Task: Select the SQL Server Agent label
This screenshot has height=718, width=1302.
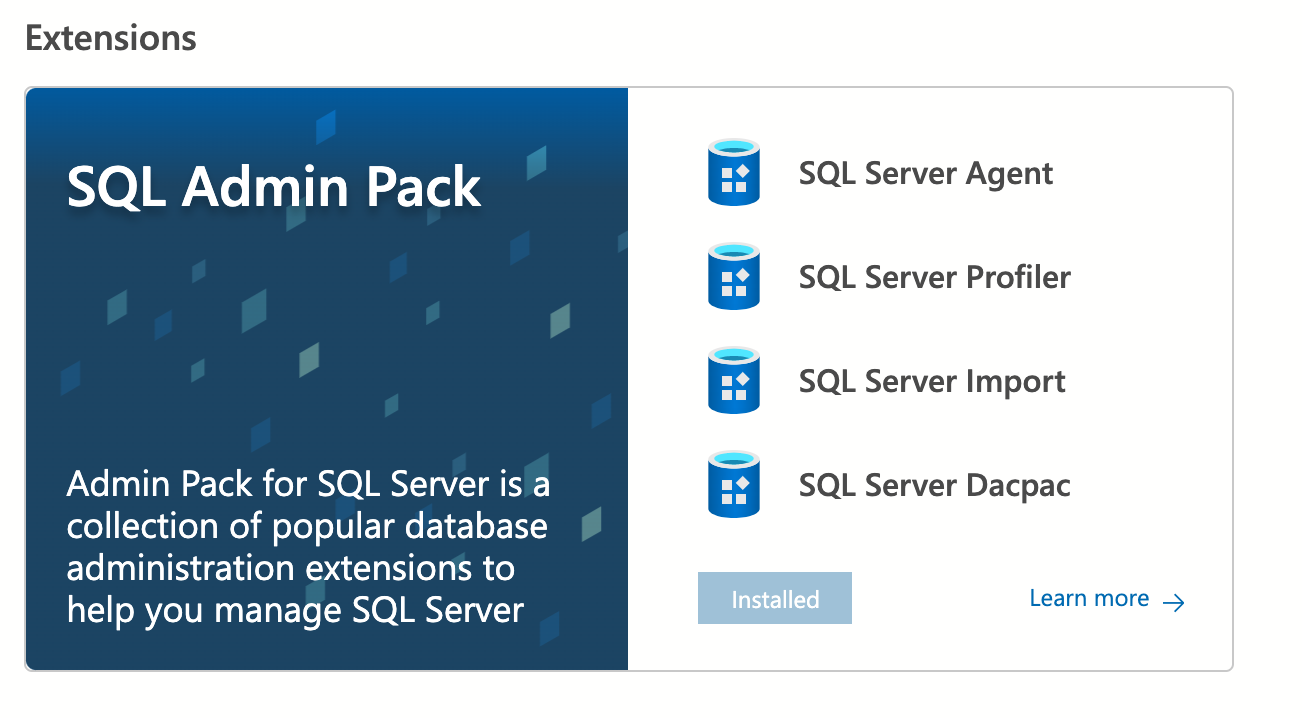Action: 926,173
